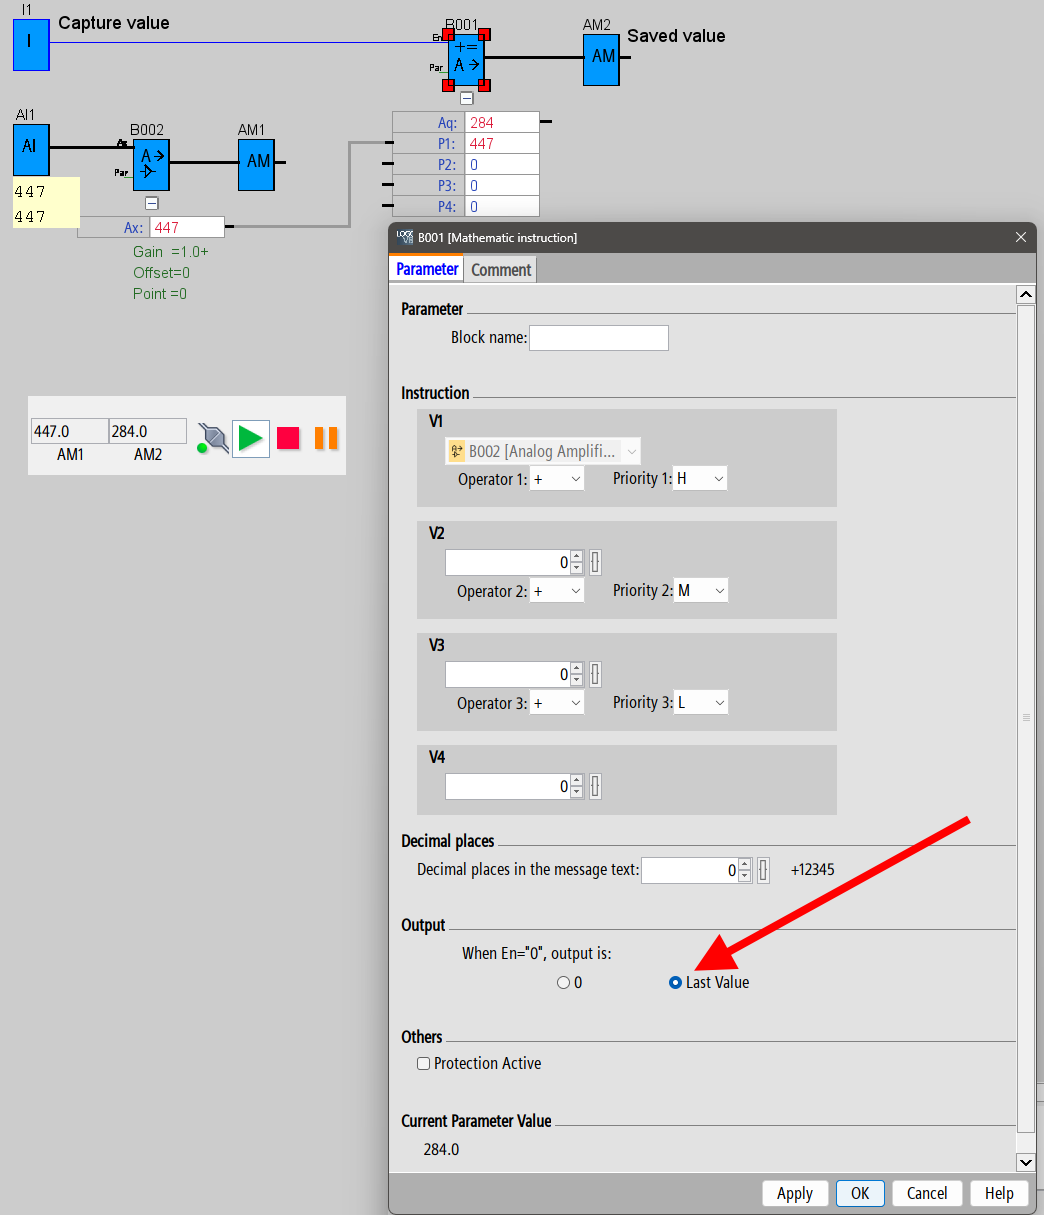Image resolution: width=1044 pixels, height=1215 pixels.
Task: Start simulation with green play button
Action: pyautogui.click(x=251, y=438)
